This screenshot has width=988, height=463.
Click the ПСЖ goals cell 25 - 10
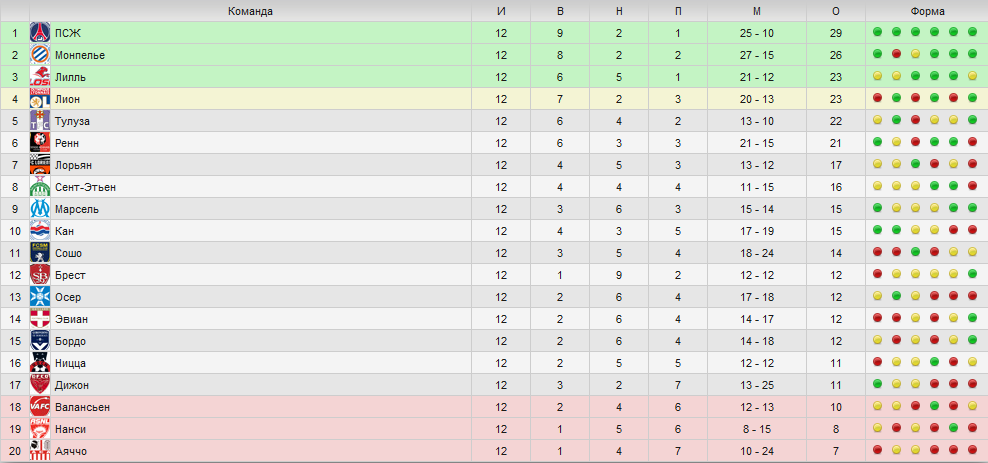[756, 33]
